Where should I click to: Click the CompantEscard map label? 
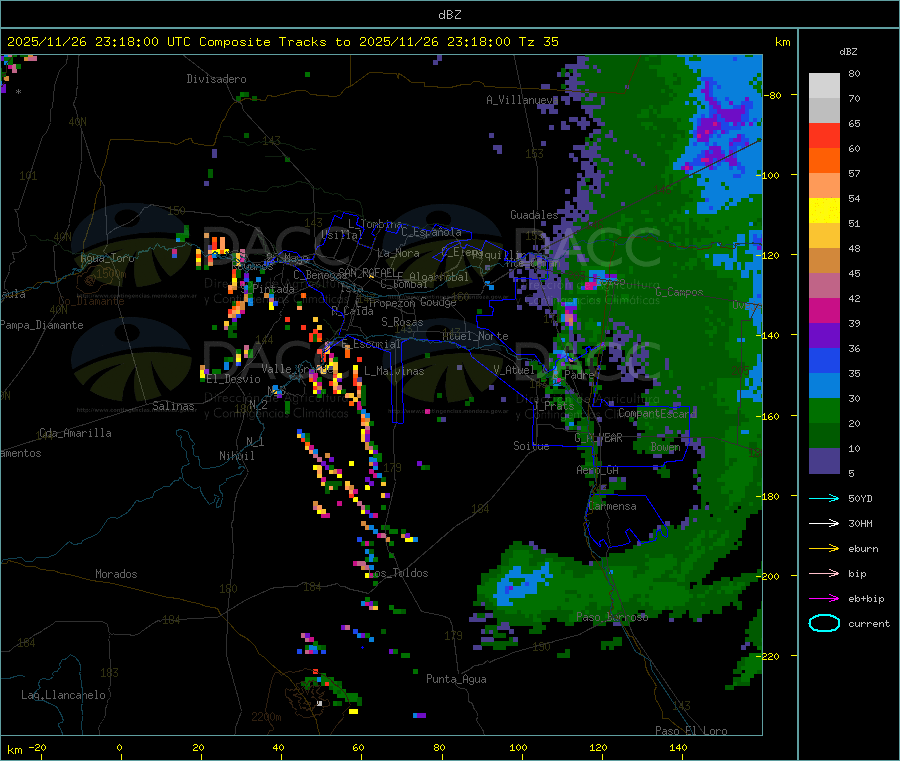pos(658,414)
